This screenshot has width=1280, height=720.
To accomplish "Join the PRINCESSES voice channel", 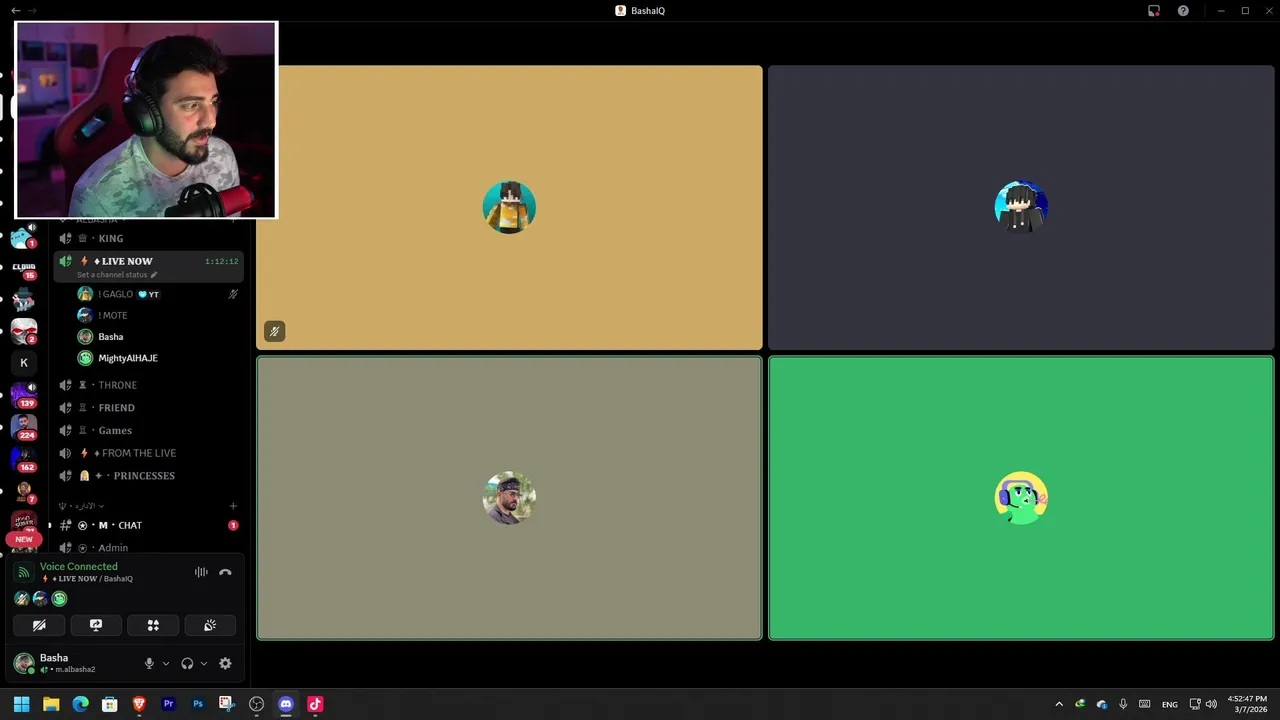I will (x=148, y=476).
